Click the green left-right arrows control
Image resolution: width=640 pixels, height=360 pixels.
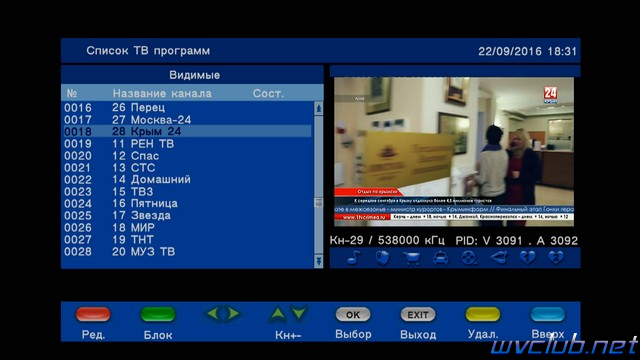223,313
